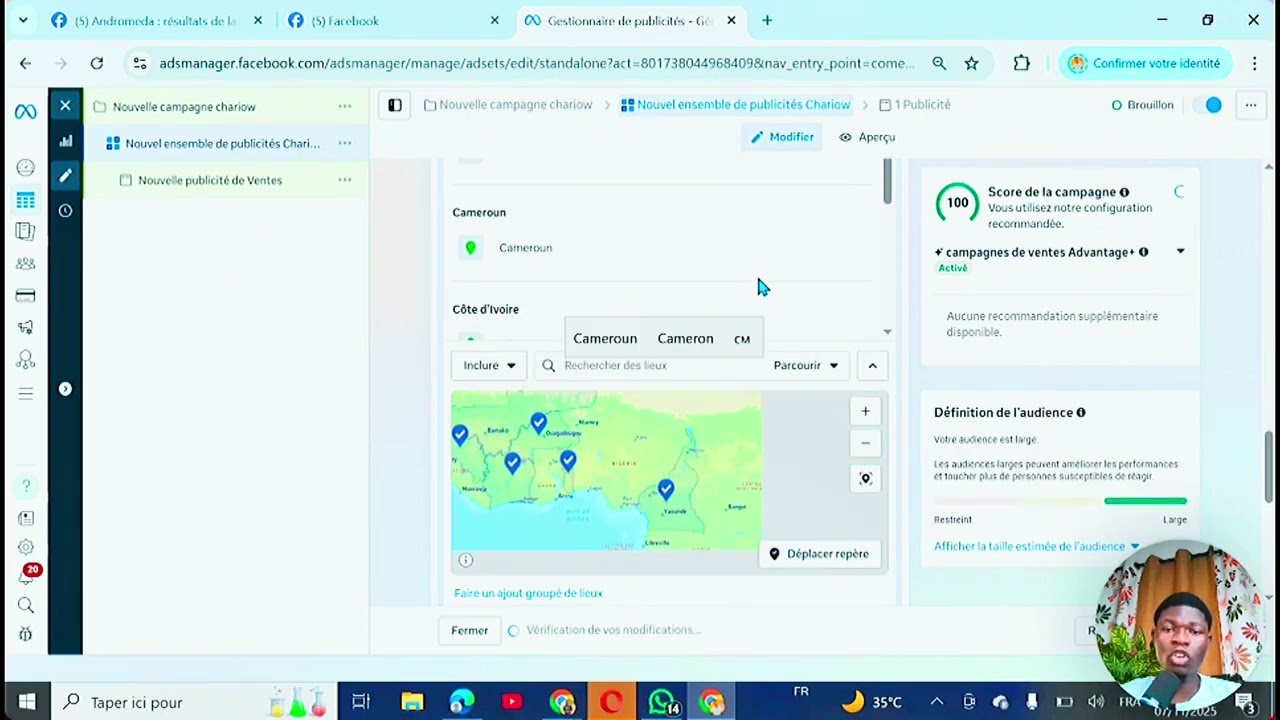The image size is (1280, 720).
Task: Open Windows Start menu
Action: coord(26,702)
